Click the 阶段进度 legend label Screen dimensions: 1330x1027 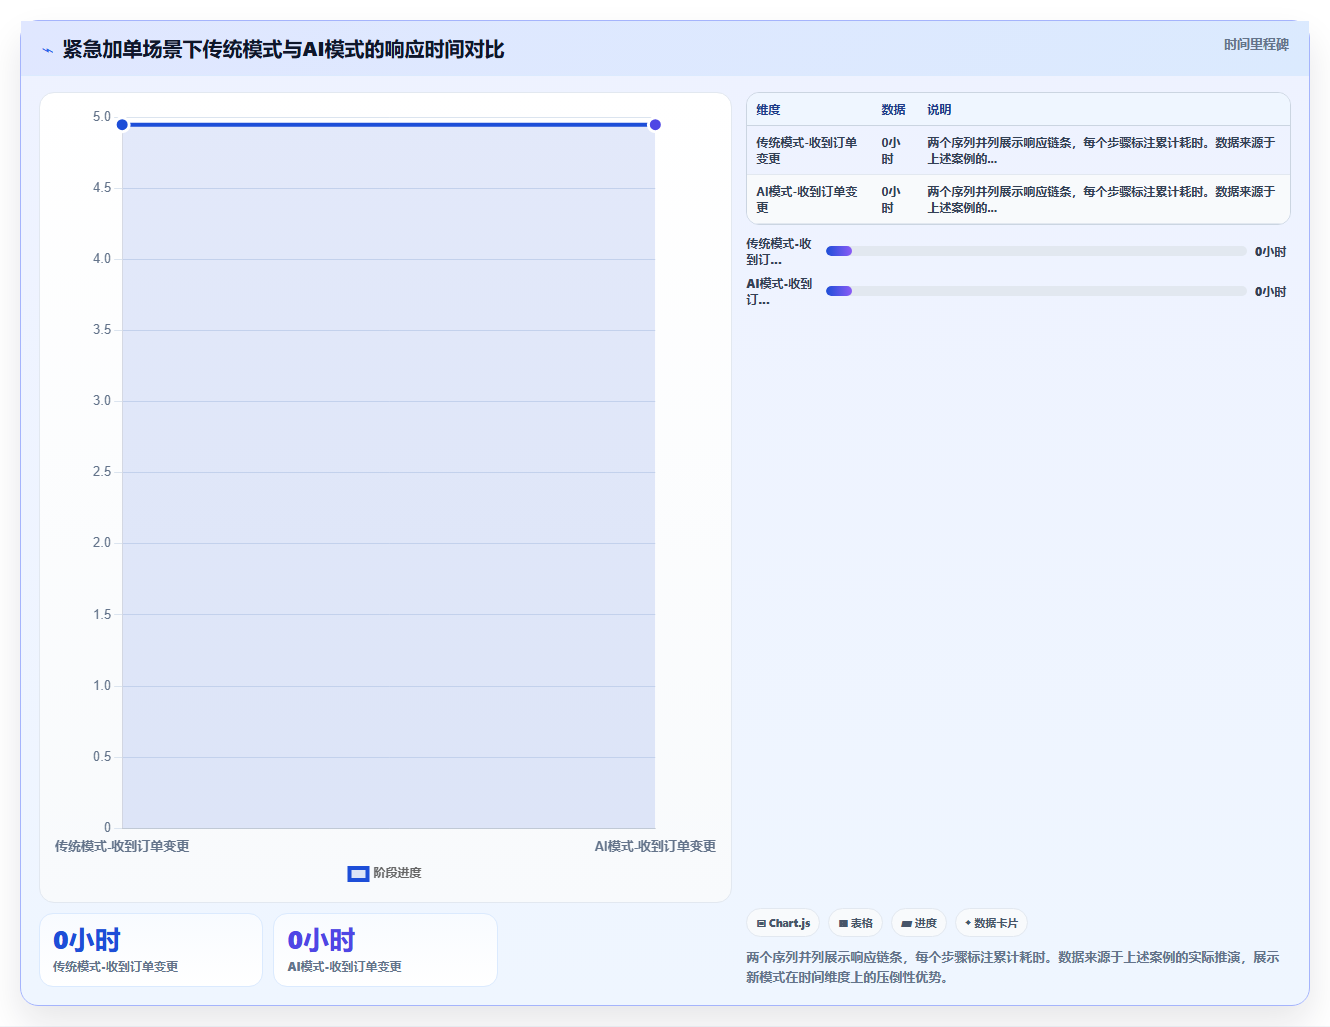(x=397, y=873)
